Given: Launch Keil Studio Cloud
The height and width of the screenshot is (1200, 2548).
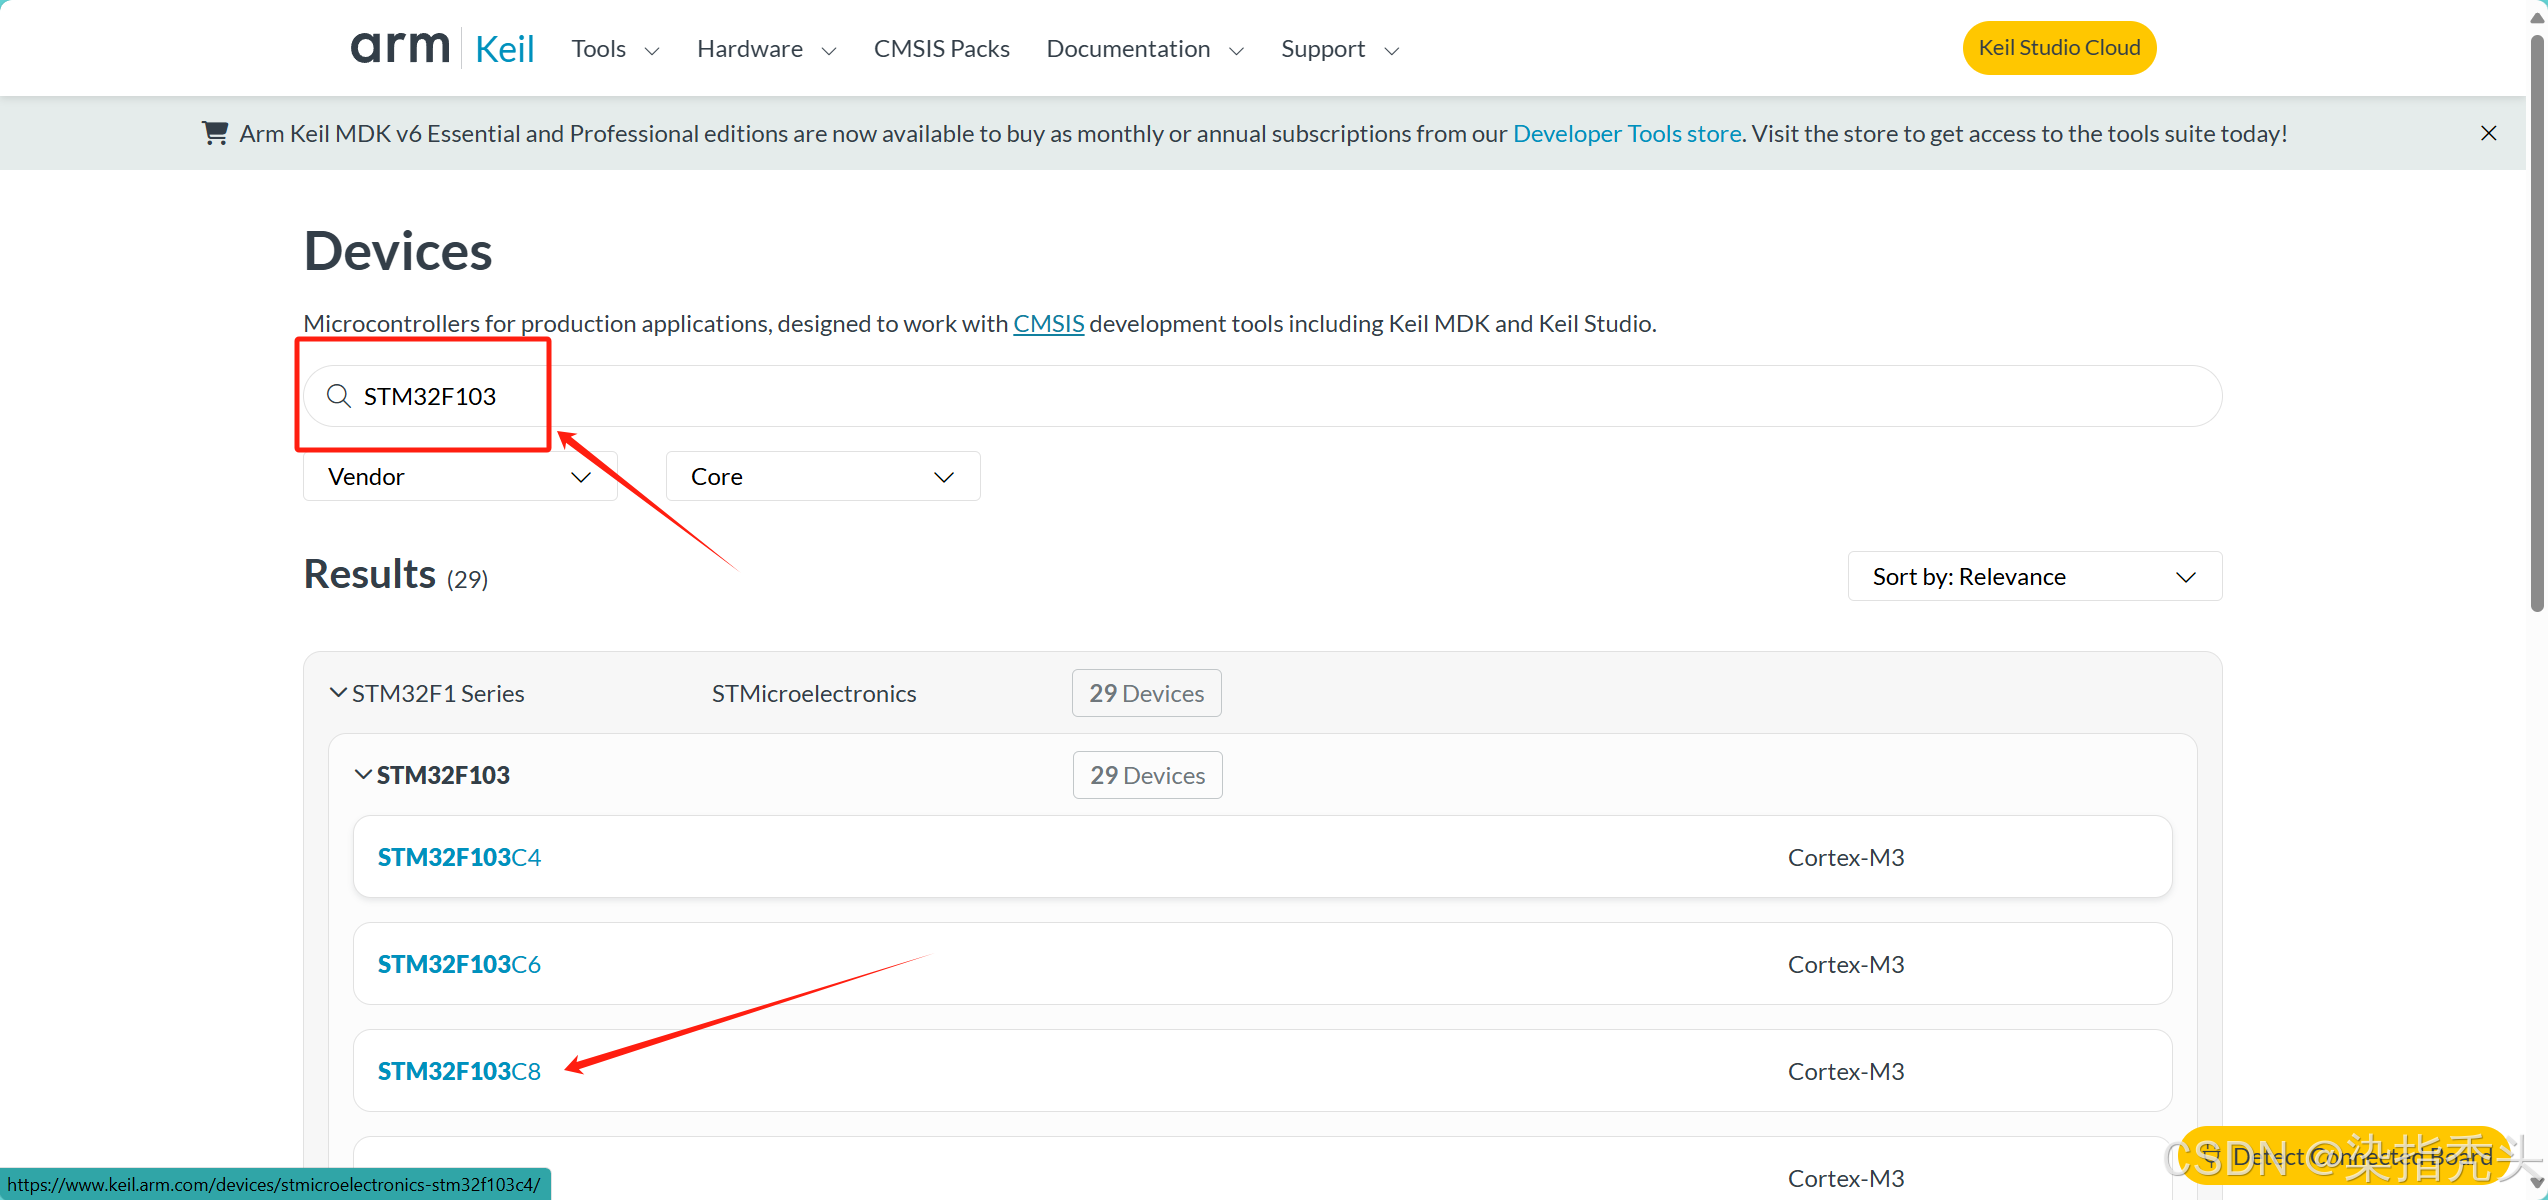Looking at the screenshot, I should point(2058,48).
